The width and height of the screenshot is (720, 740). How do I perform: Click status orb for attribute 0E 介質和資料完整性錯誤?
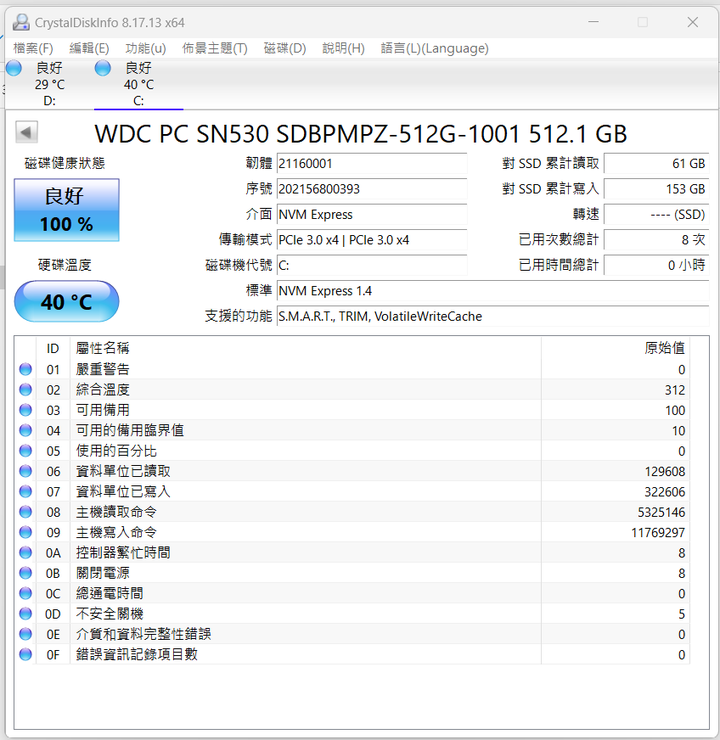click(25, 634)
